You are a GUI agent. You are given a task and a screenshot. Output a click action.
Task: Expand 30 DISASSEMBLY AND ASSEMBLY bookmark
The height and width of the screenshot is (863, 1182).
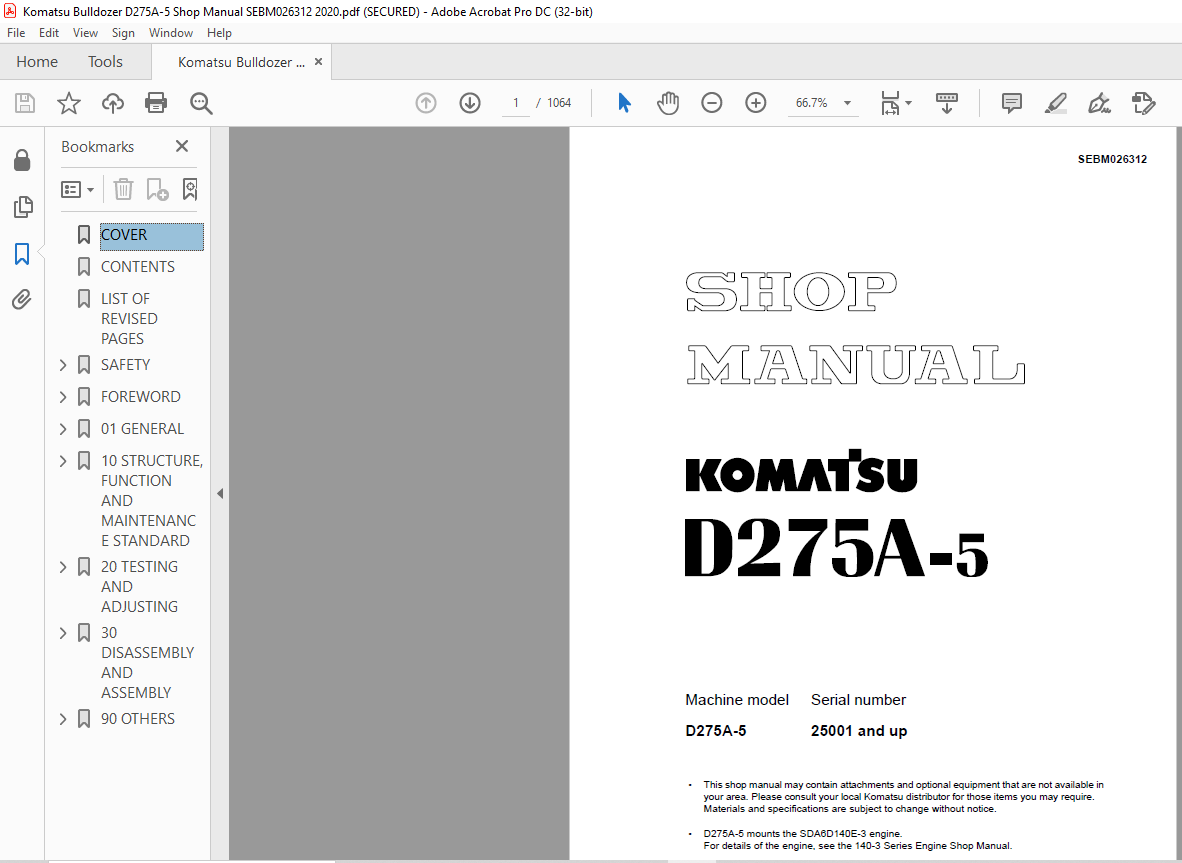pos(63,633)
